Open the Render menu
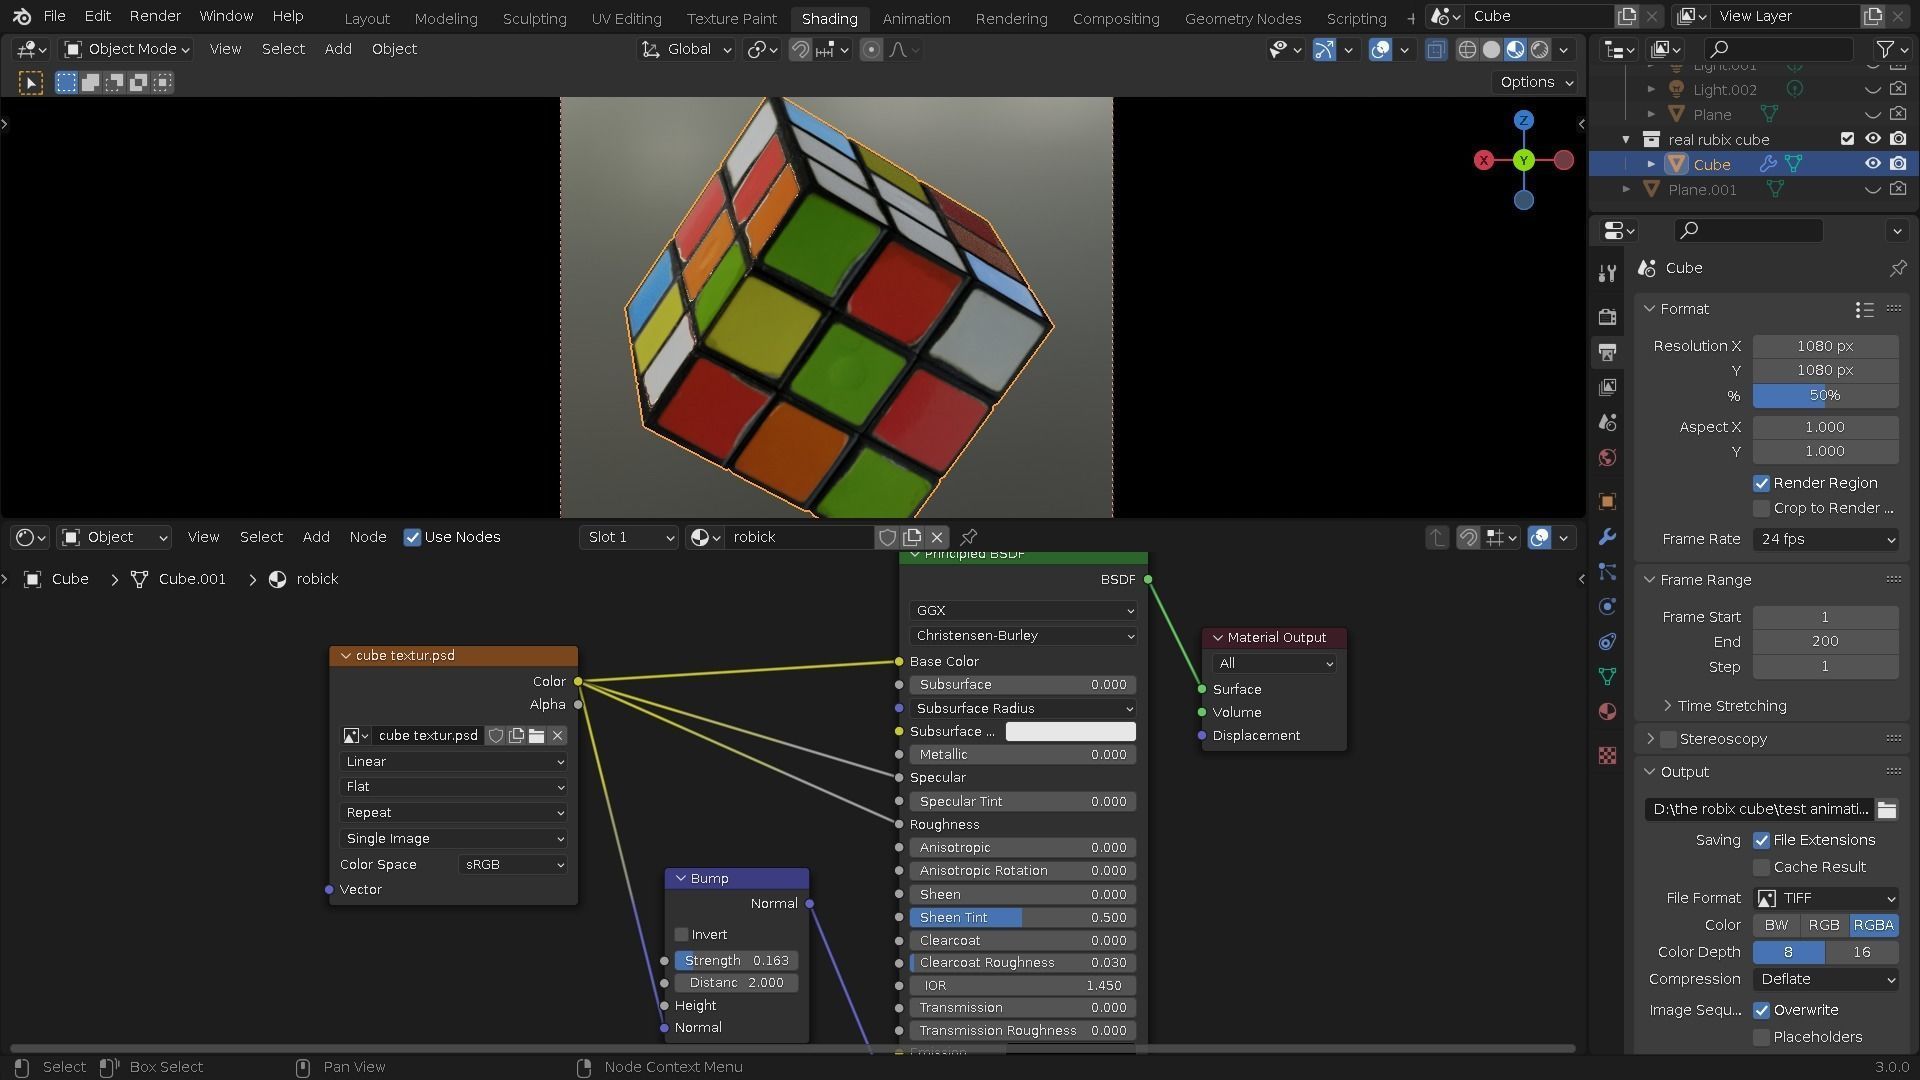Screen dimensions: 1920x1080 (155, 16)
